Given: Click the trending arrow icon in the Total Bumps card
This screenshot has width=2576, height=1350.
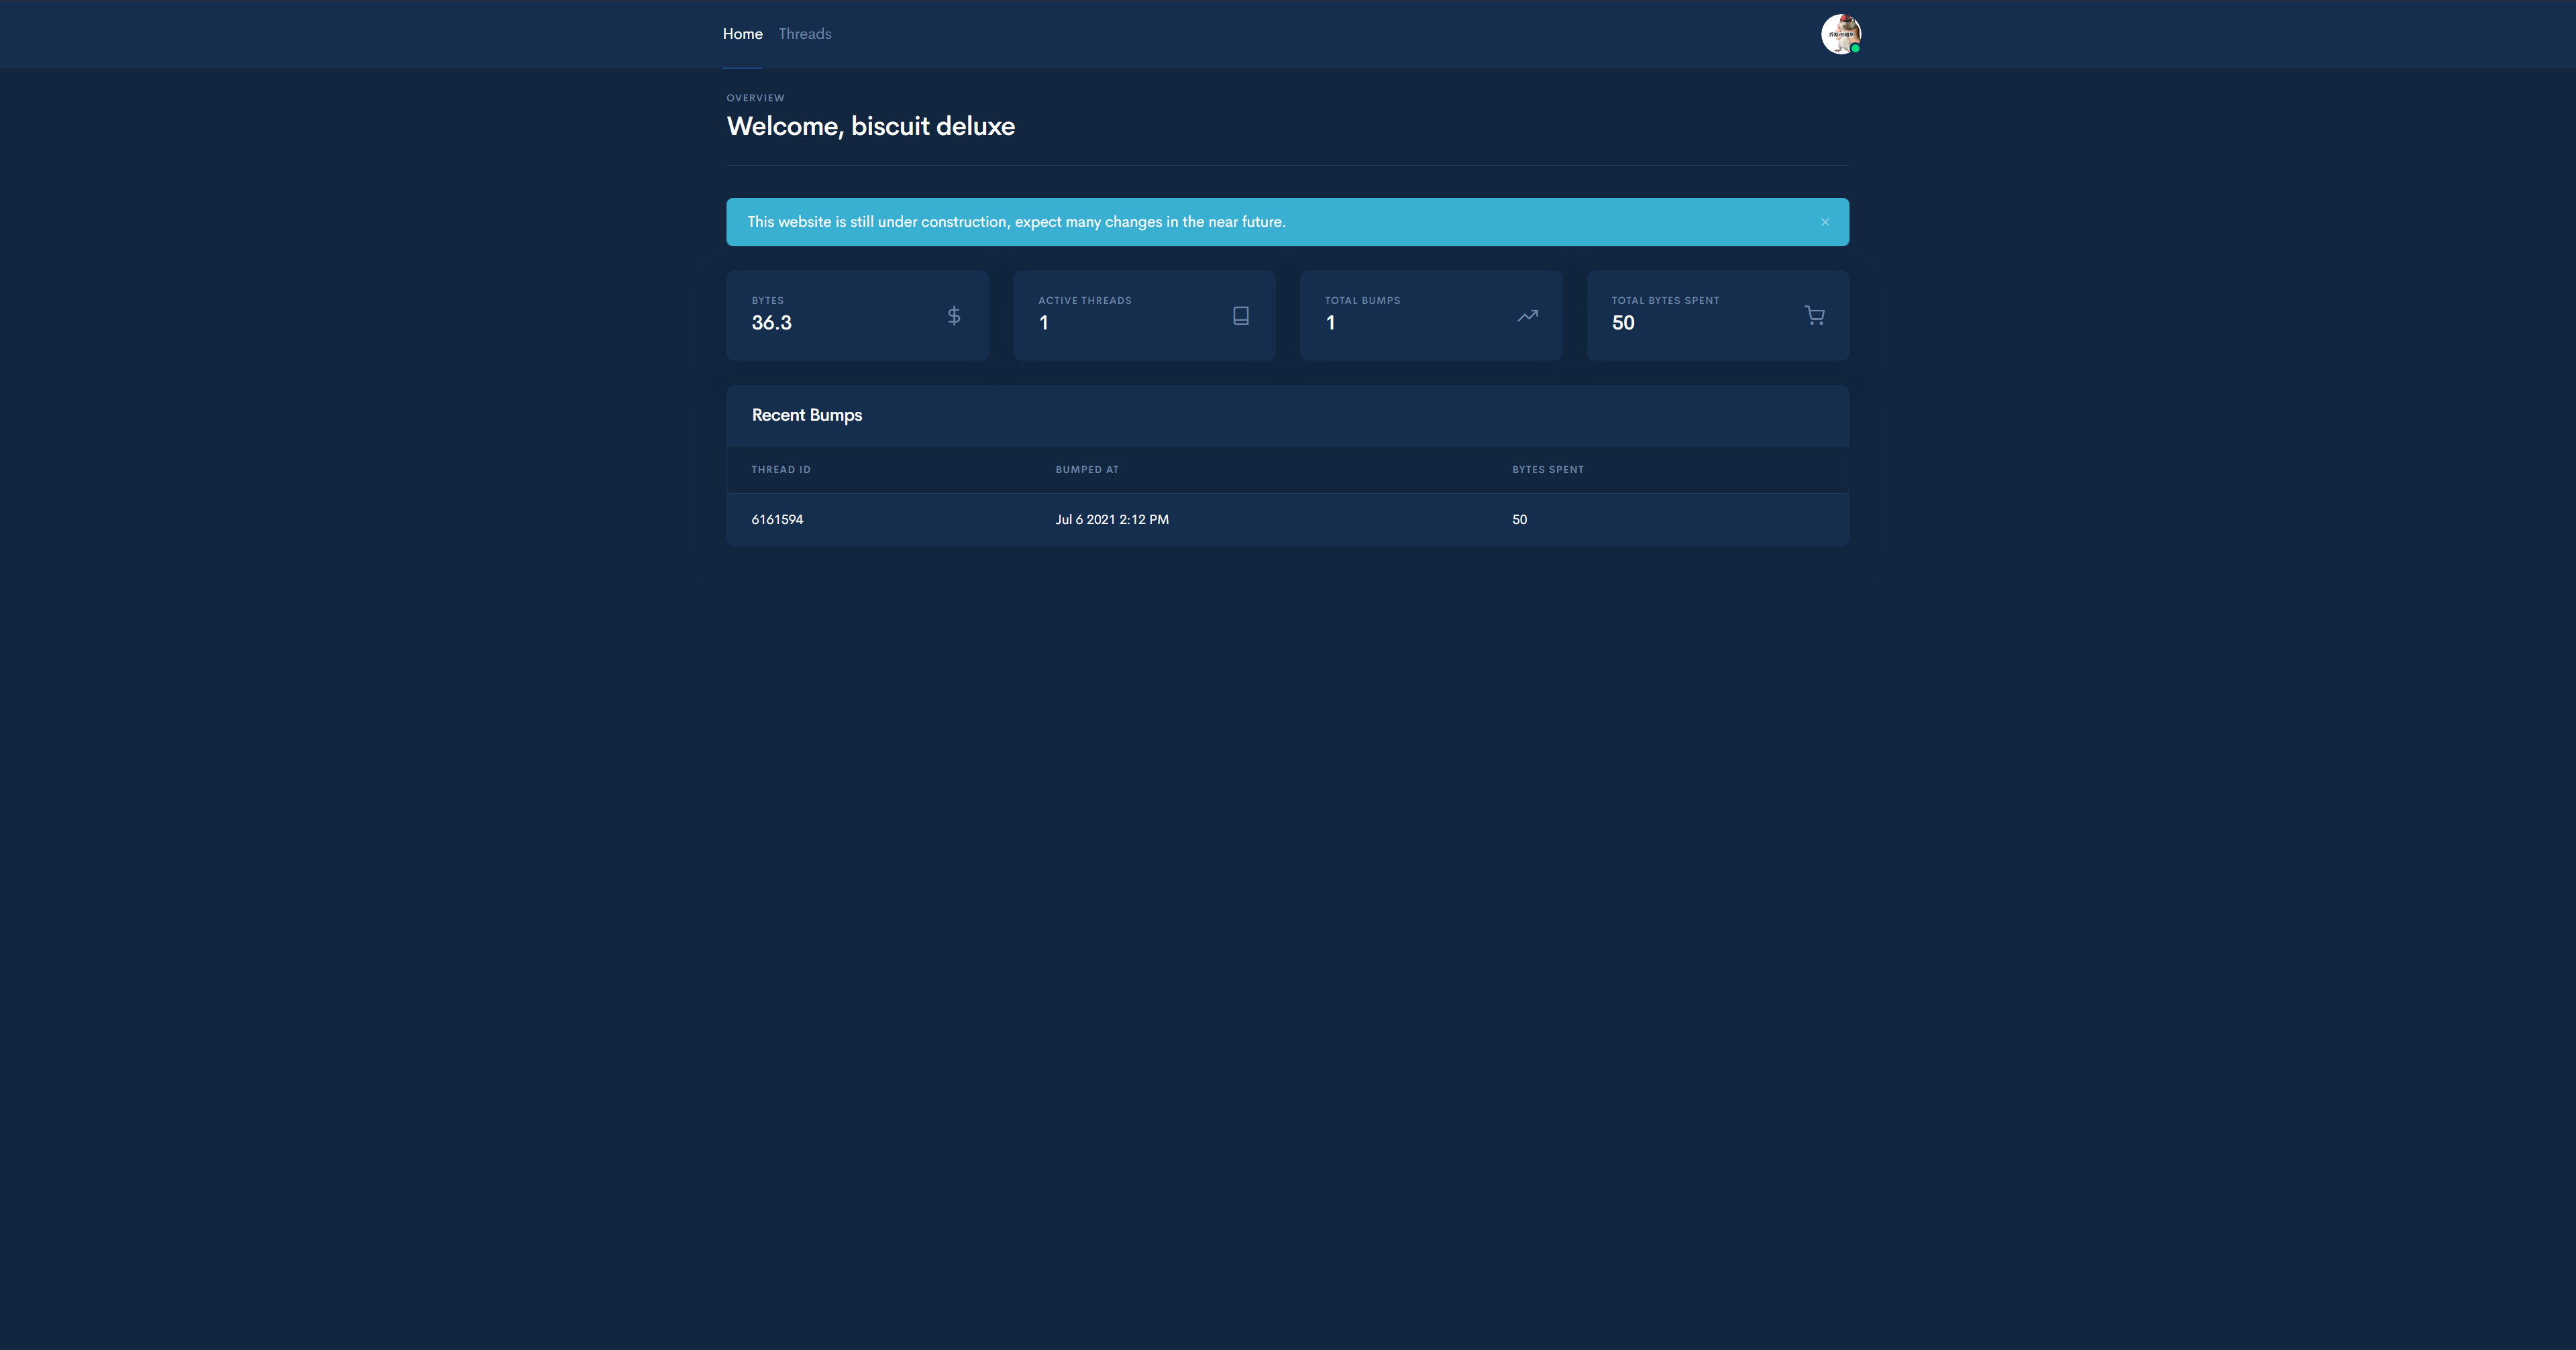Looking at the screenshot, I should (1527, 316).
